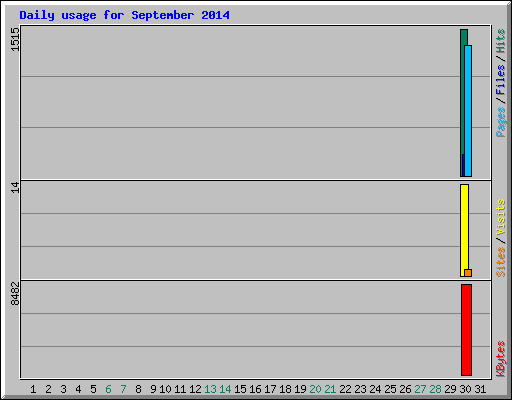Screen dimensions: 512x400
Task: Click day 8 on the x-axis
Action: (x=138, y=389)
